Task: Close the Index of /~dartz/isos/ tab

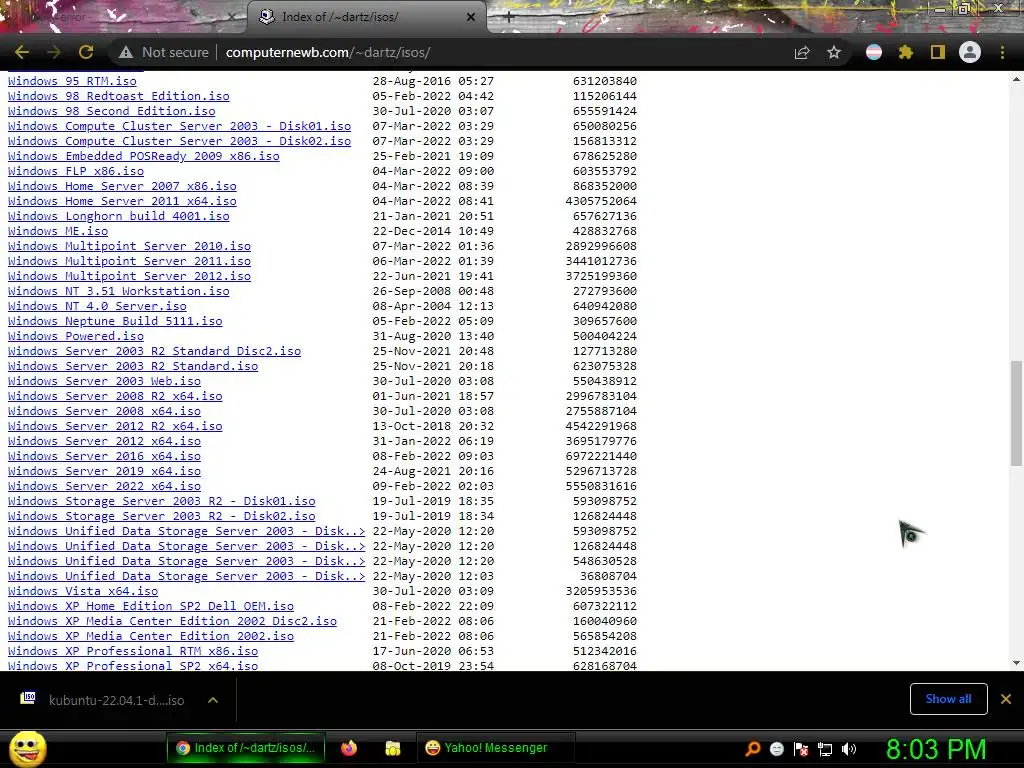Action: pos(471,17)
